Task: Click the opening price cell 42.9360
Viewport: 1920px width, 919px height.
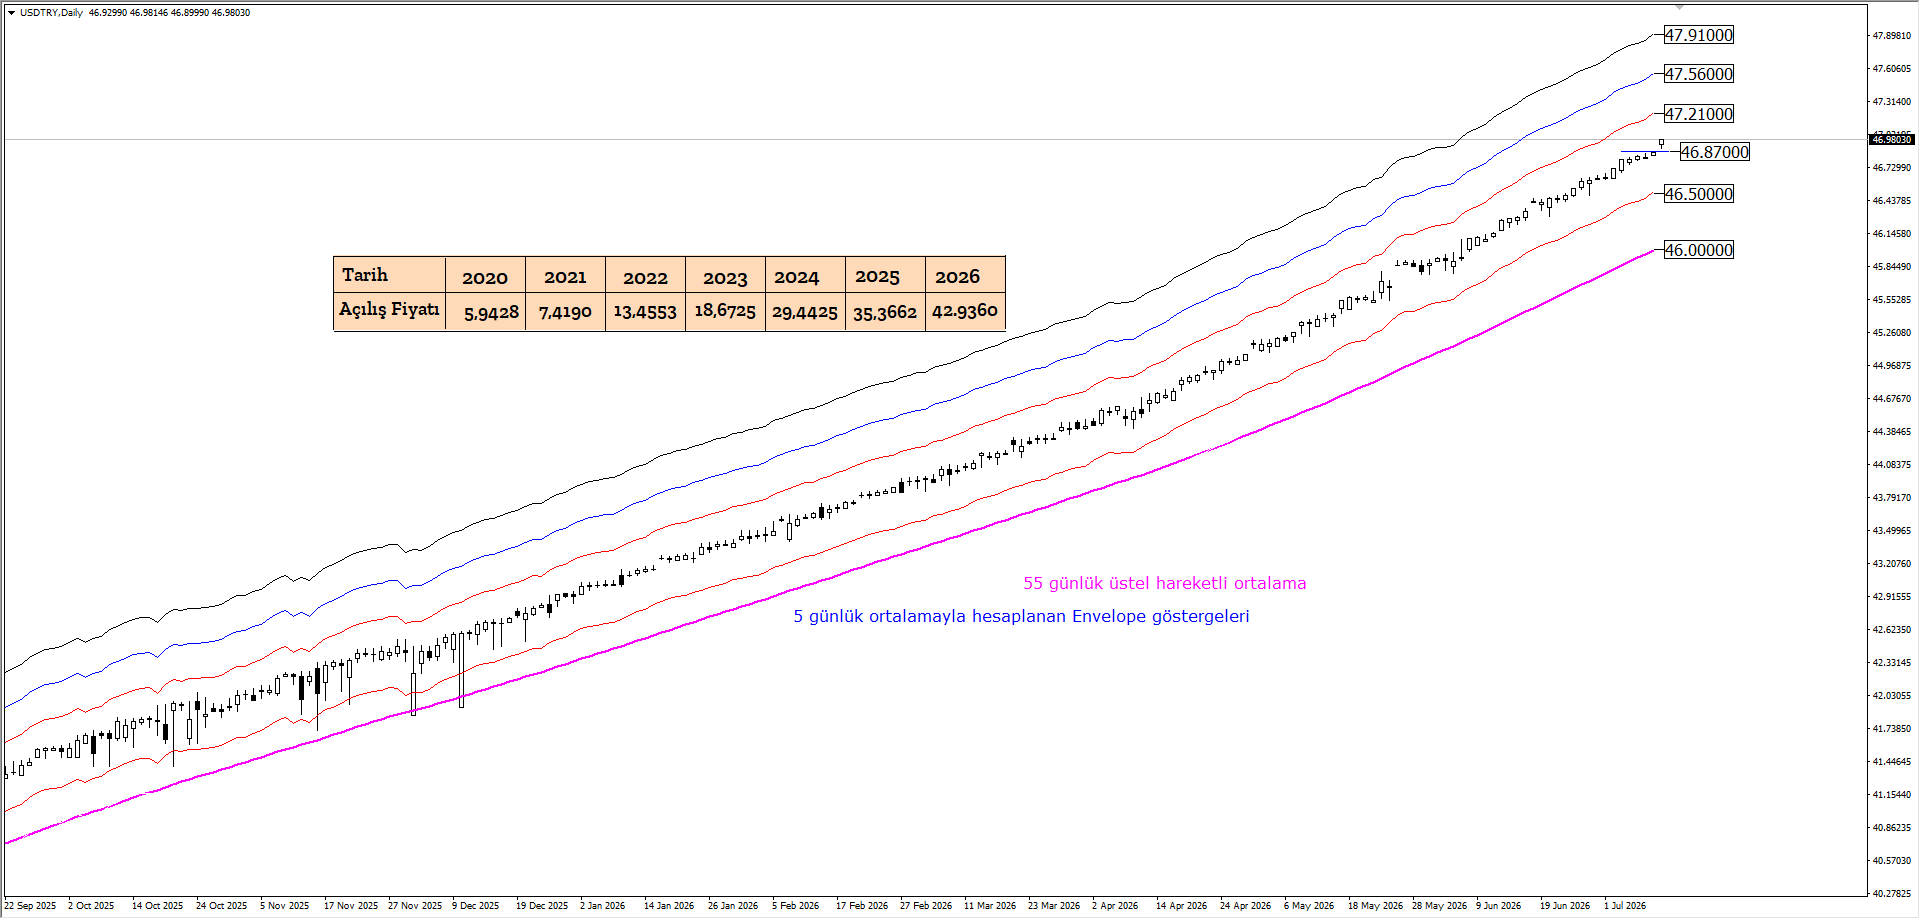Action: pos(965,311)
